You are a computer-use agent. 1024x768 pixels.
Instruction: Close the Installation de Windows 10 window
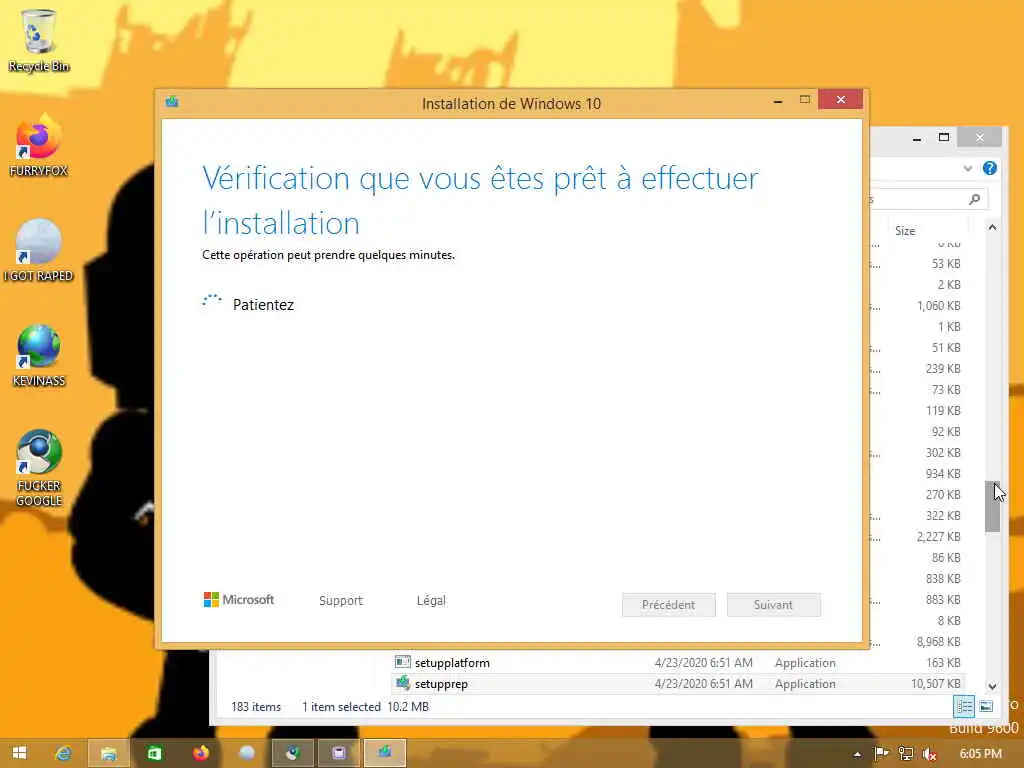[840, 99]
